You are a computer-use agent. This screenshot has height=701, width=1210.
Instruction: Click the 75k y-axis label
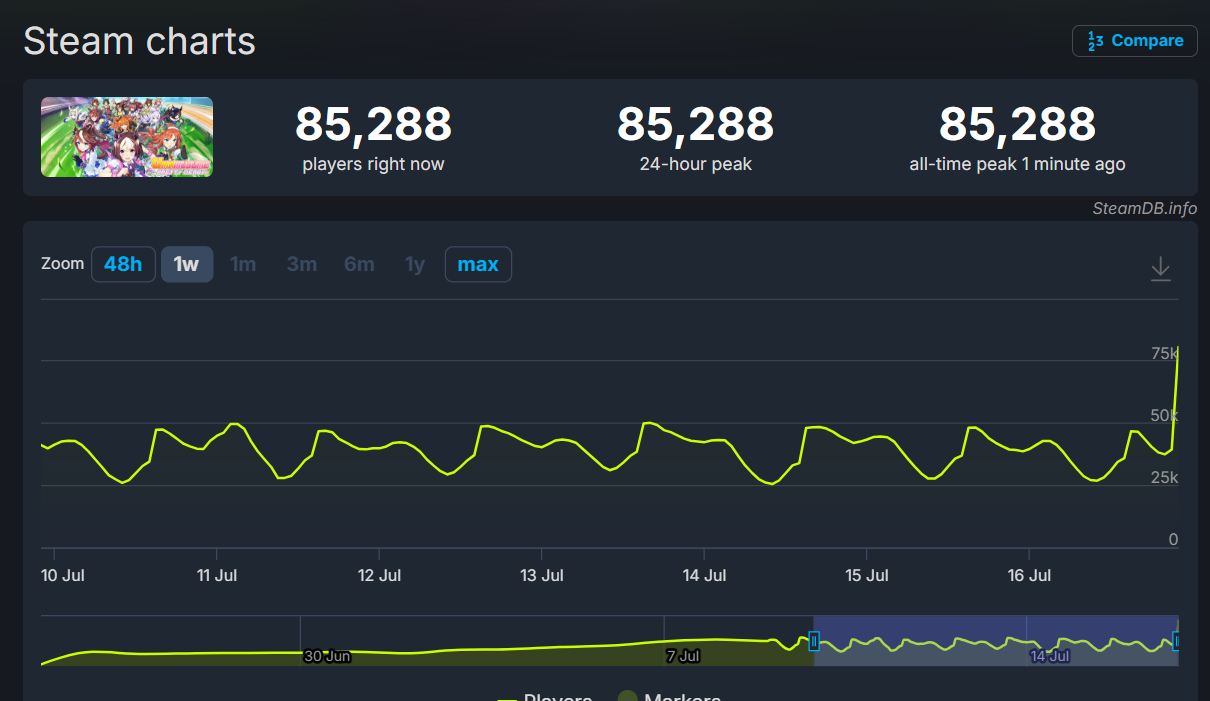click(x=1165, y=353)
